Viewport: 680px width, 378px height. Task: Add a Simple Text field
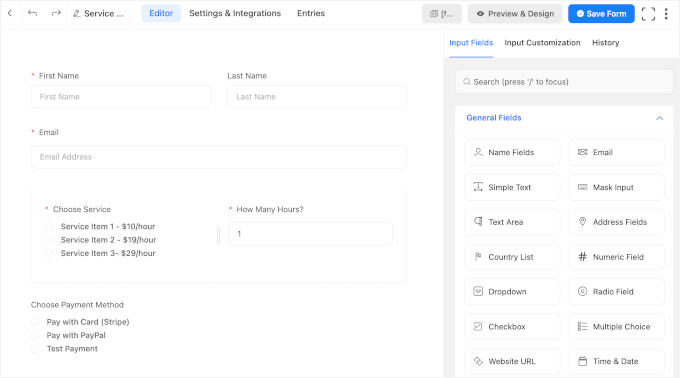coord(512,187)
